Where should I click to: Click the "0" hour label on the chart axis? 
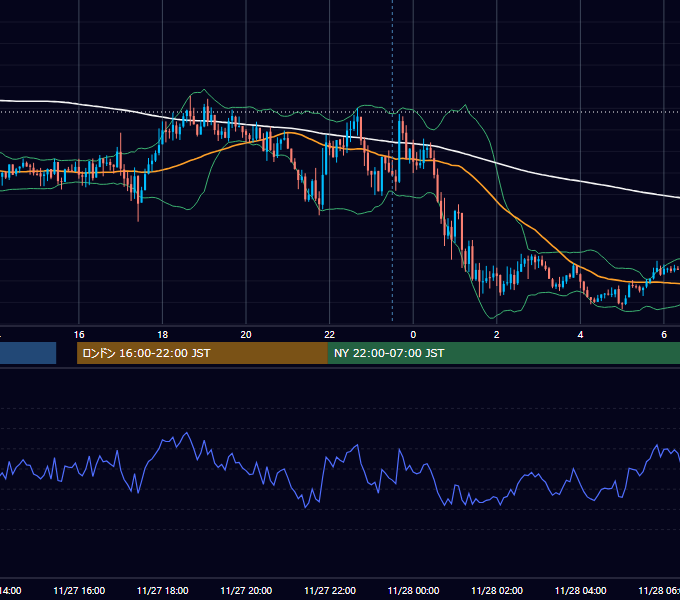(x=413, y=335)
